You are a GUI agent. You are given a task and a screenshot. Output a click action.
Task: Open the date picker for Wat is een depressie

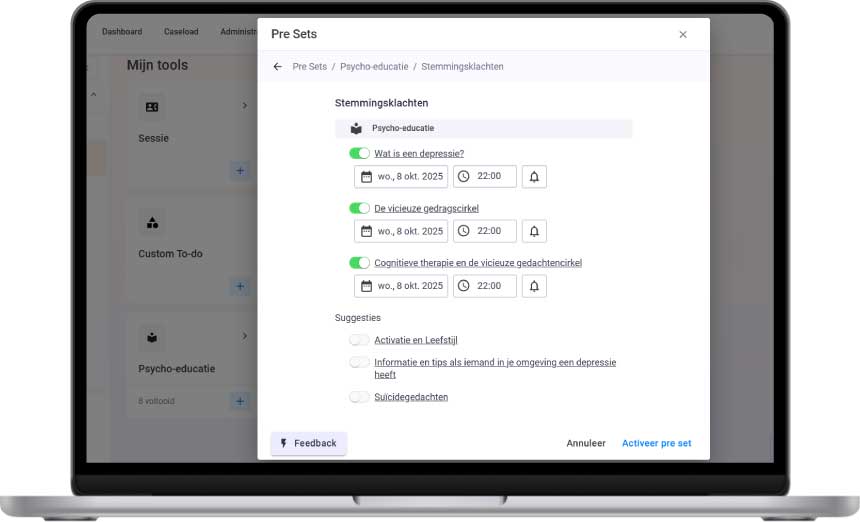[401, 177]
